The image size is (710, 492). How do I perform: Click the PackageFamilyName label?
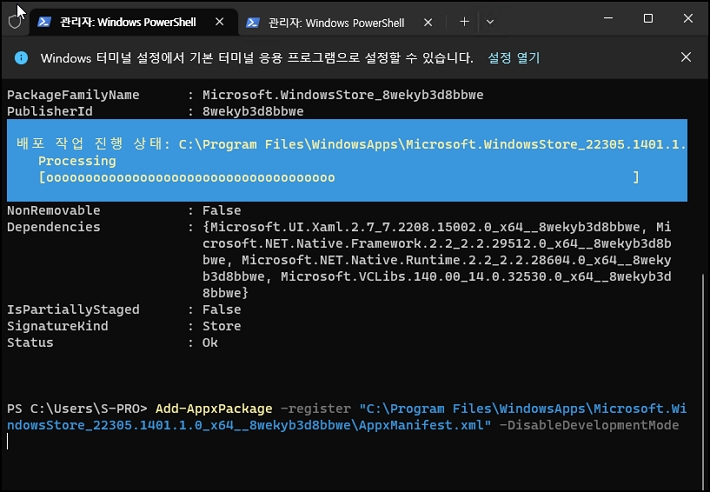[x=73, y=95]
